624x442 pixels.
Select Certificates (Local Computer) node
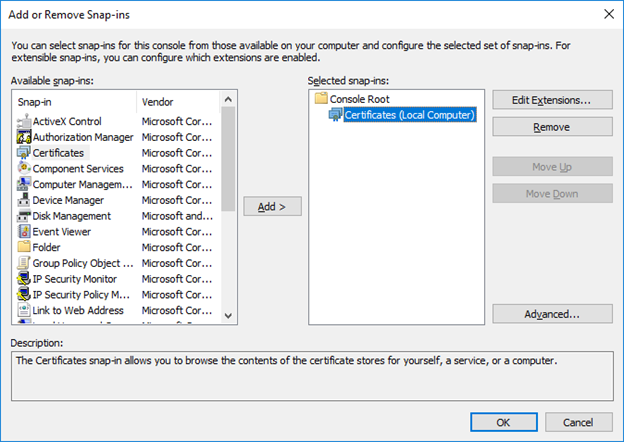tap(408, 115)
